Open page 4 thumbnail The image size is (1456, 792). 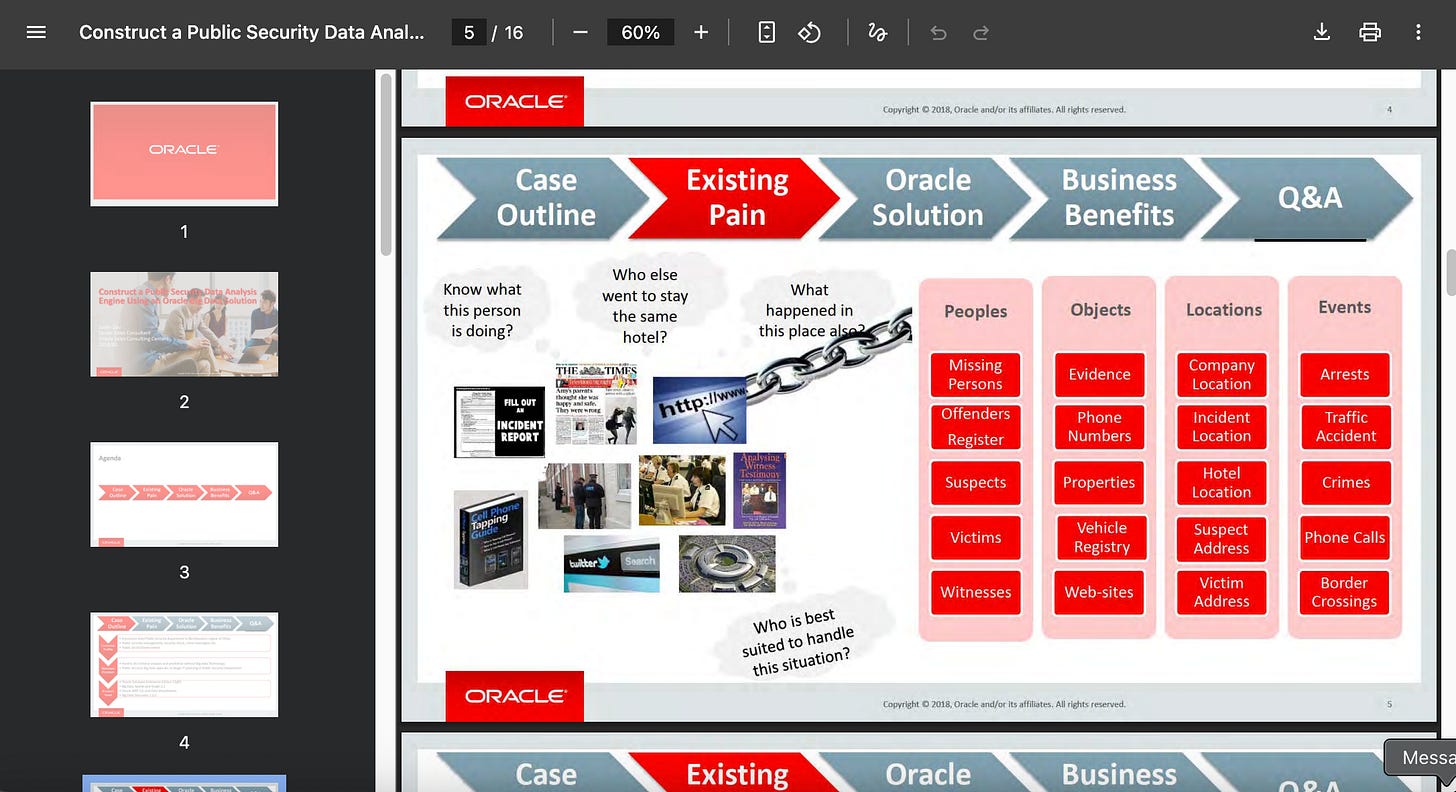184,664
